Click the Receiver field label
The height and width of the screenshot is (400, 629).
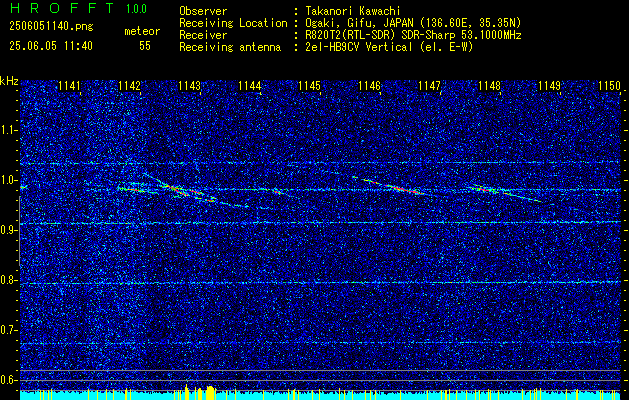[203, 35]
